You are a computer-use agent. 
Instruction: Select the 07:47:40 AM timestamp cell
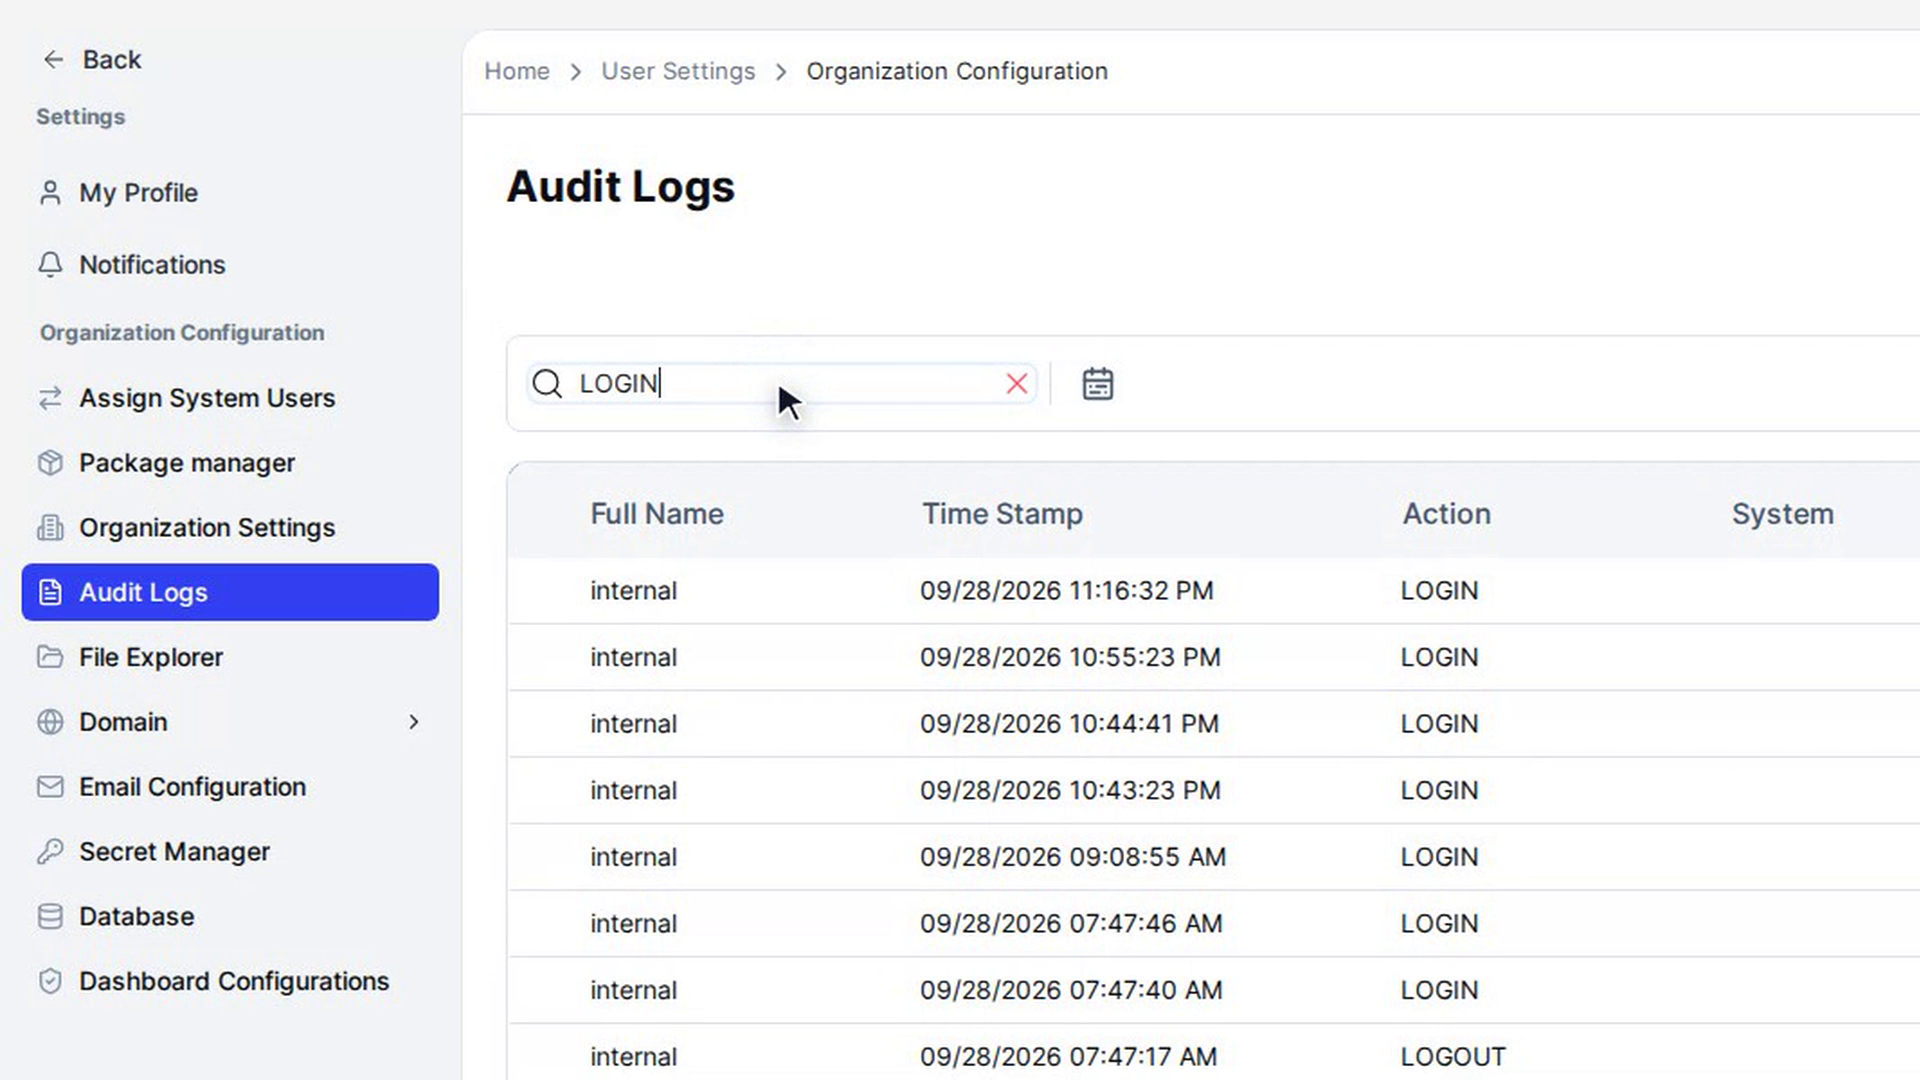point(1071,991)
